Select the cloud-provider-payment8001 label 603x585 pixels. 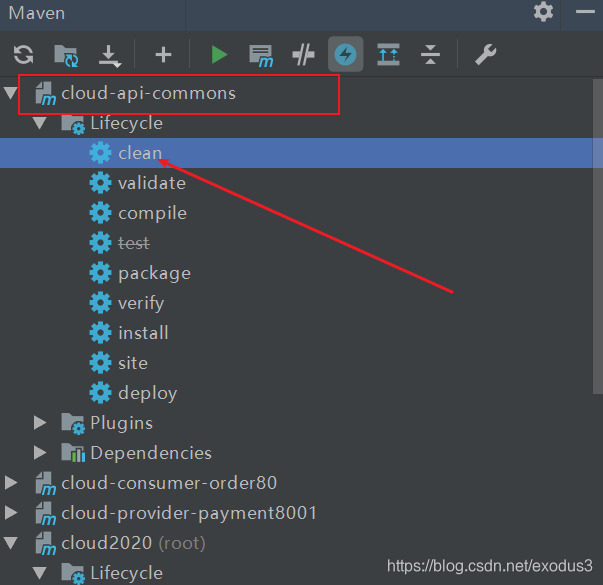189,513
